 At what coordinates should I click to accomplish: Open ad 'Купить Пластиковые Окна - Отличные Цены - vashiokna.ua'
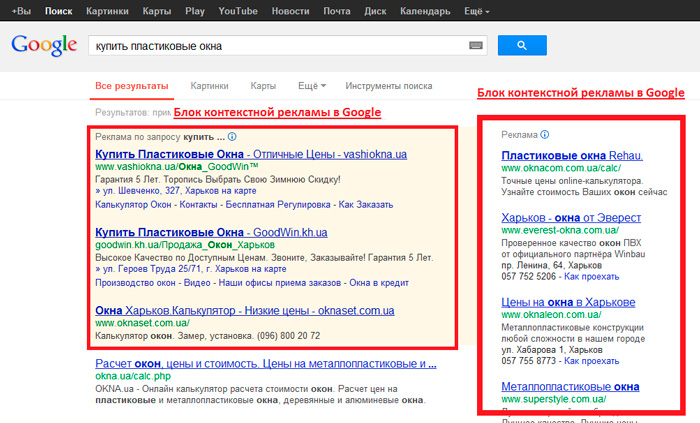(x=251, y=154)
